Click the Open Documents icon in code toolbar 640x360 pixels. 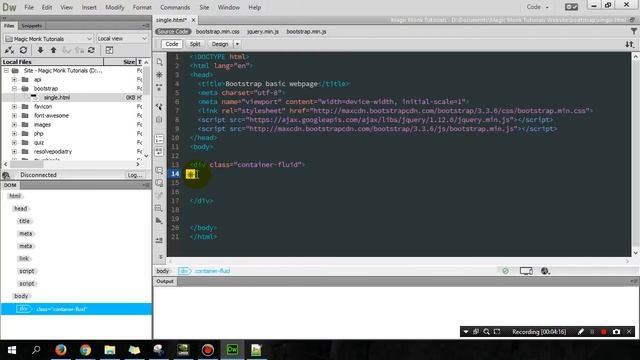click(x=159, y=62)
